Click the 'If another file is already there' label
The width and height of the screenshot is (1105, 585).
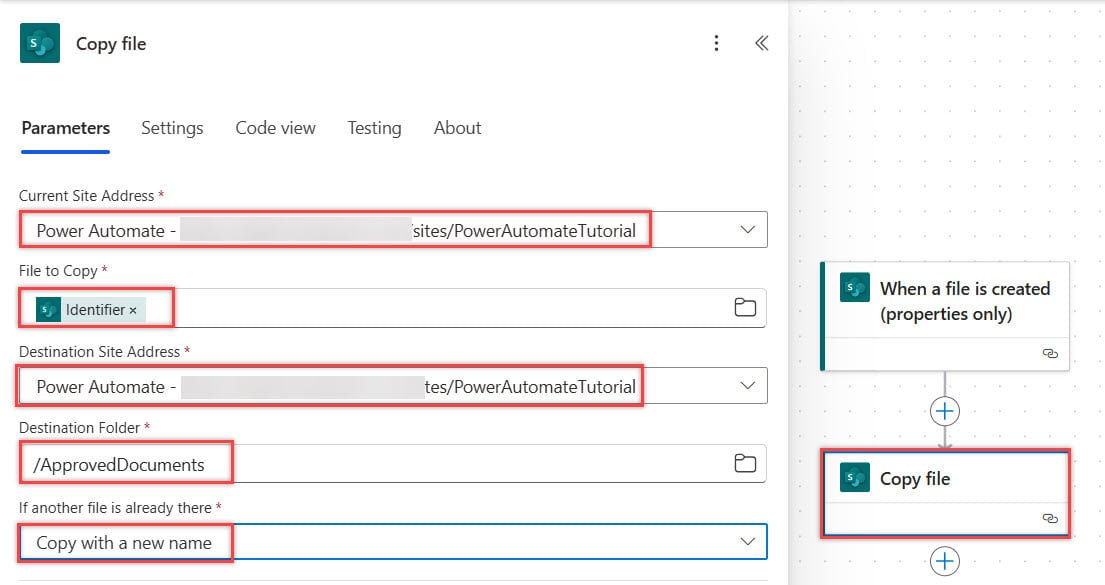(115, 507)
